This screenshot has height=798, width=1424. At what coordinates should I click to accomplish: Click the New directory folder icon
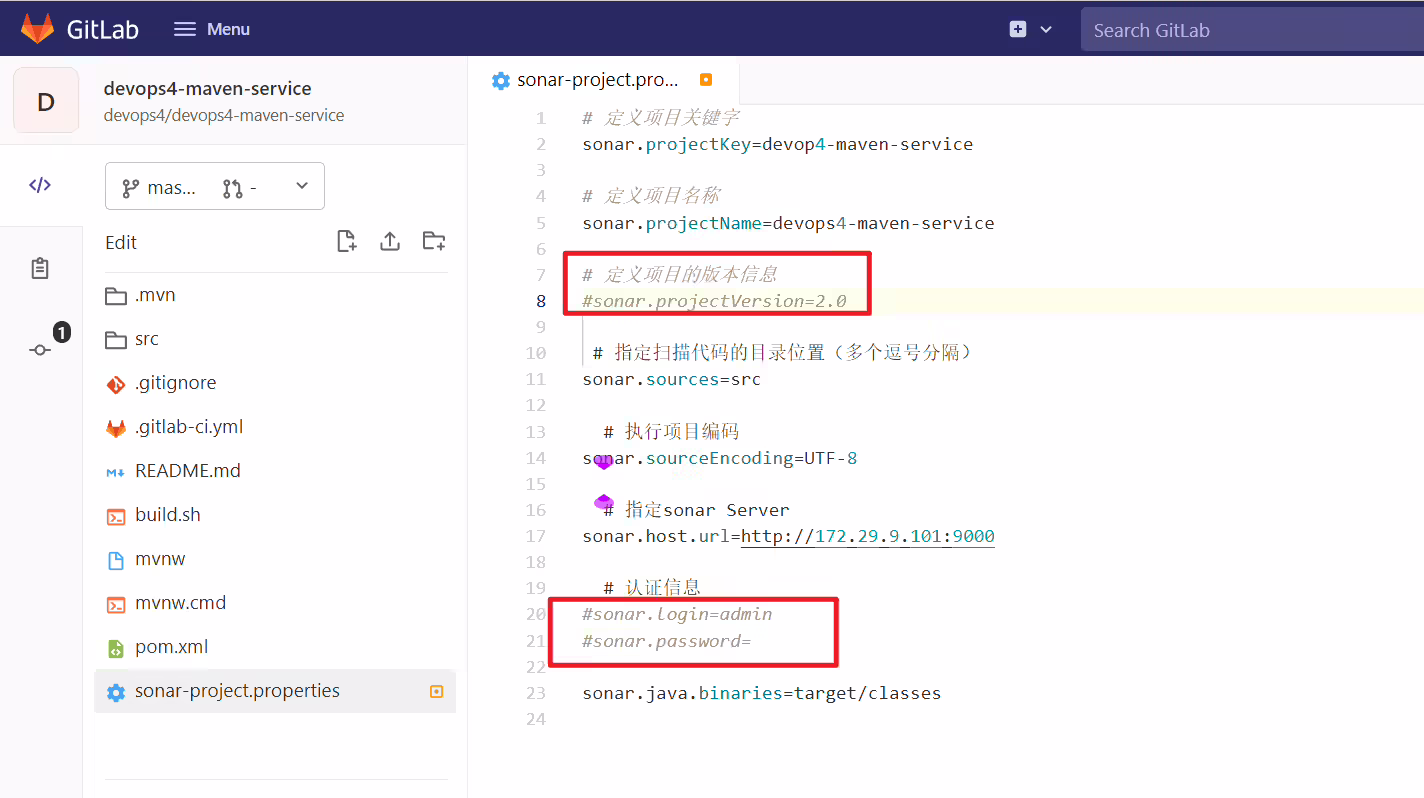(x=434, y=241)
